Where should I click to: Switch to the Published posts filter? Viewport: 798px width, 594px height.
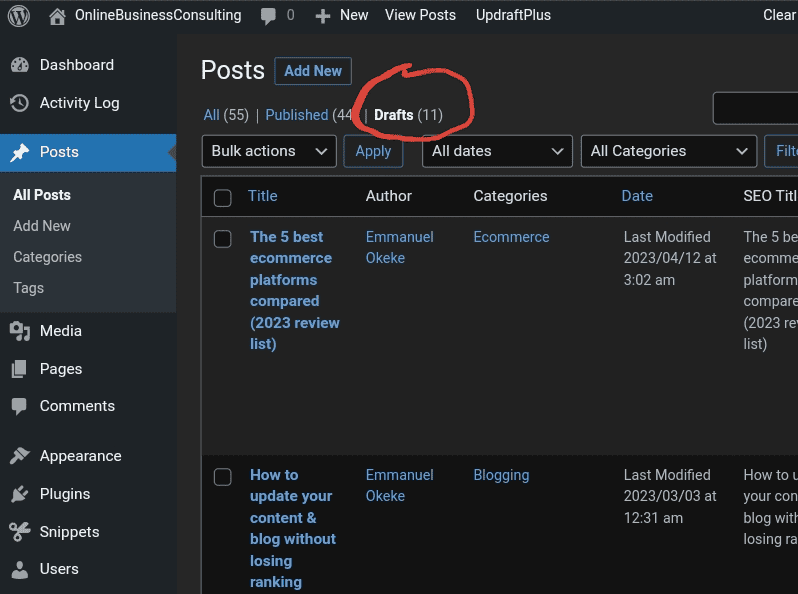tap(297, 115)
